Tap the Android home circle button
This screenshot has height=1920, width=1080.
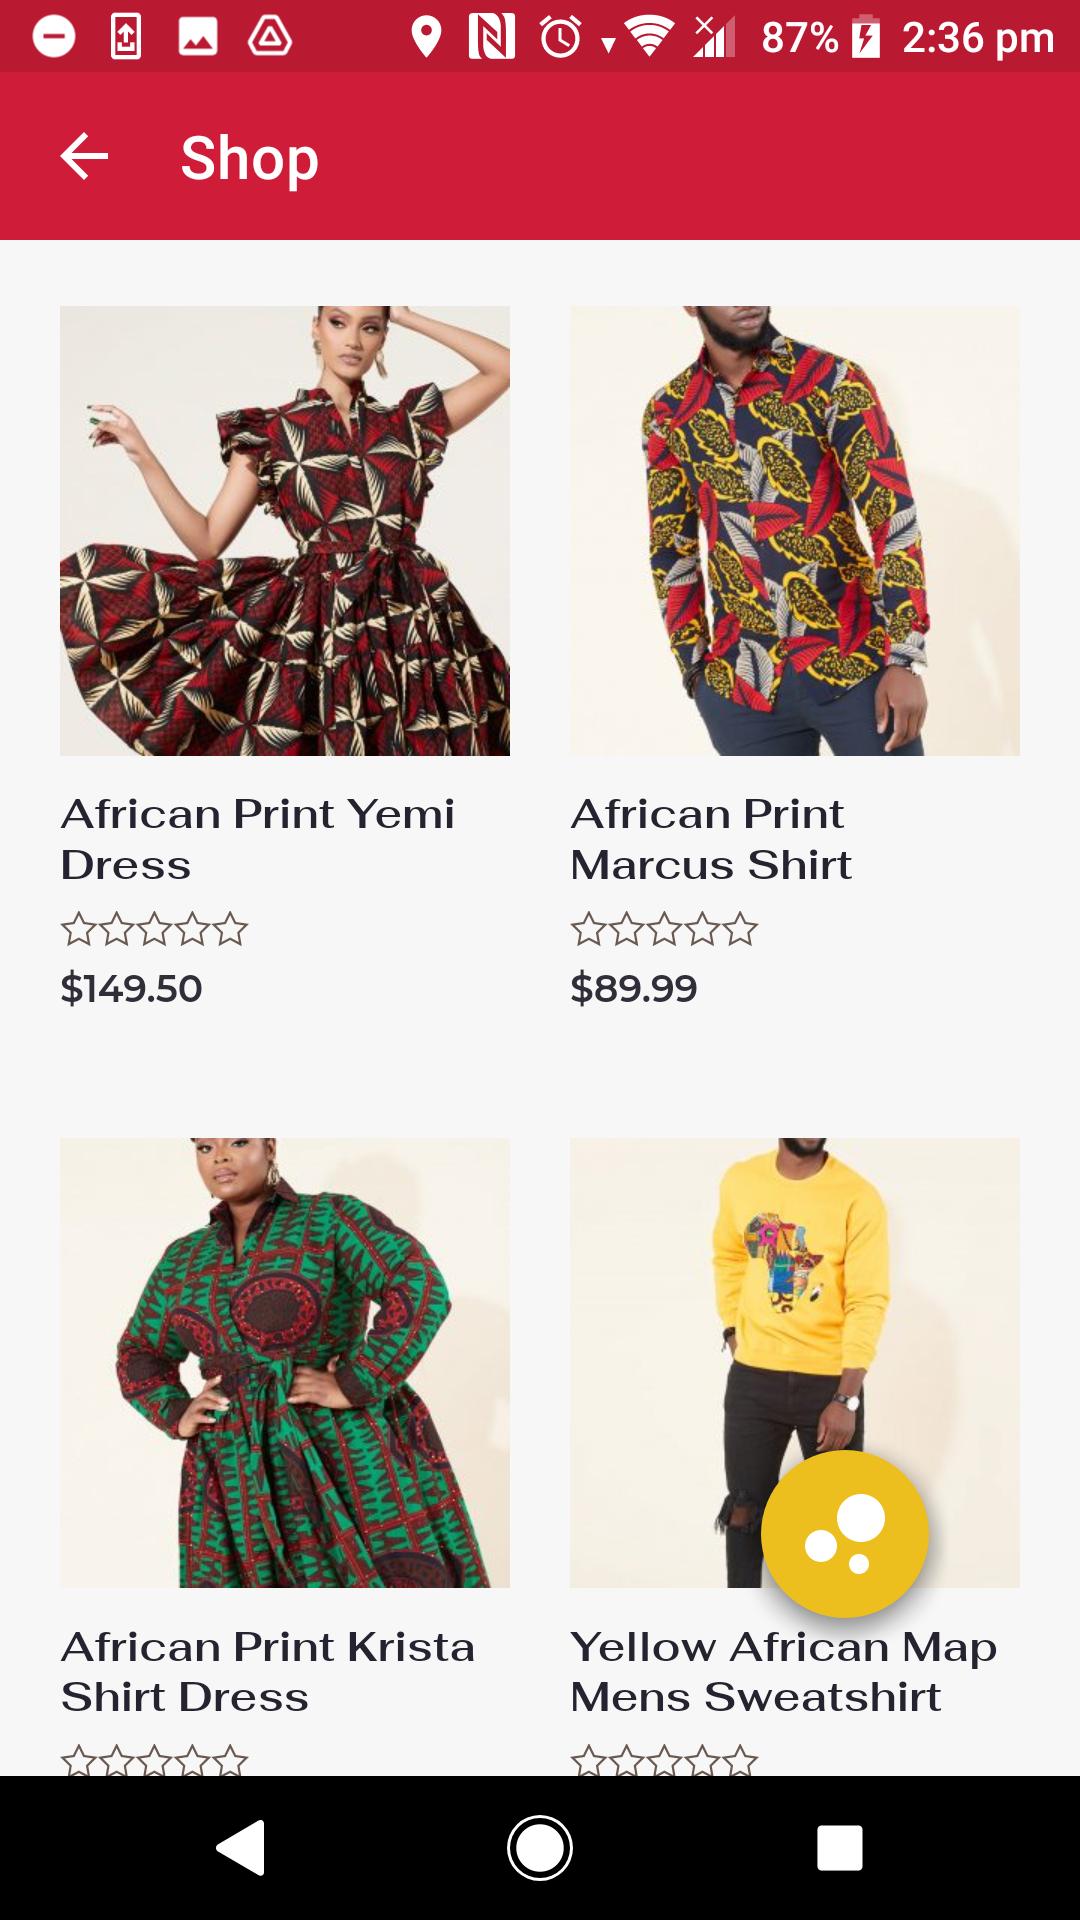540,1847
